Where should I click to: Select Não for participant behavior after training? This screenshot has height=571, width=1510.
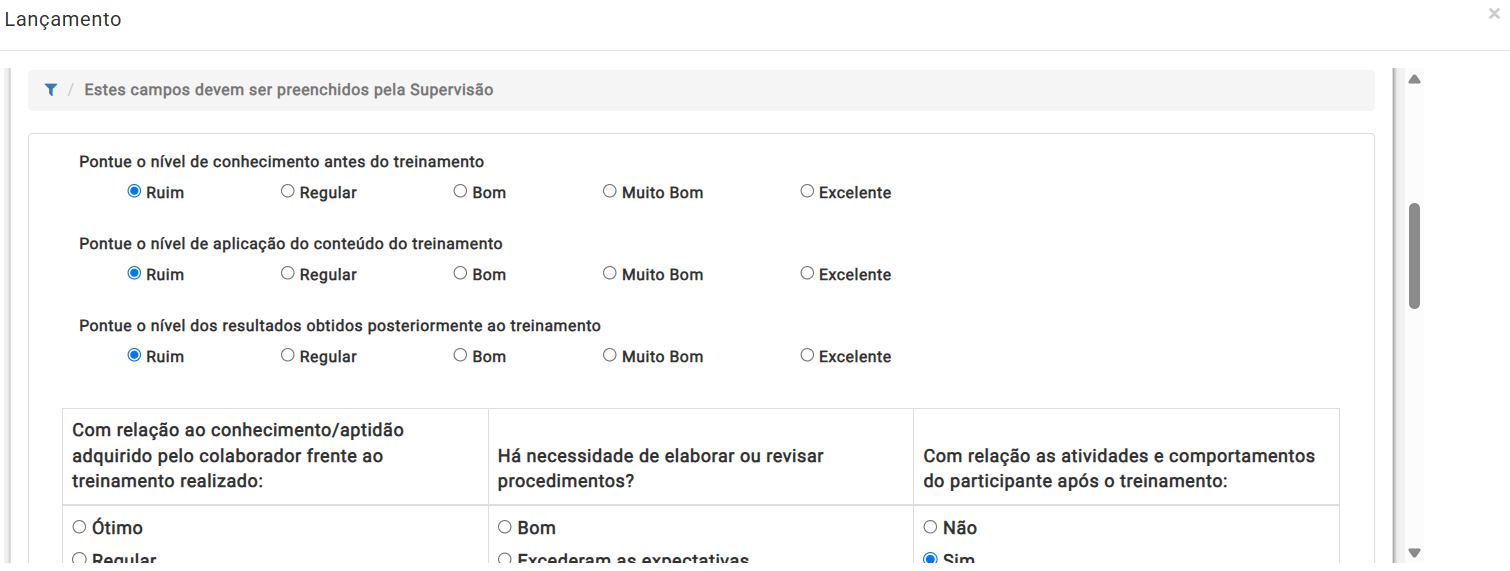(930, 527)
